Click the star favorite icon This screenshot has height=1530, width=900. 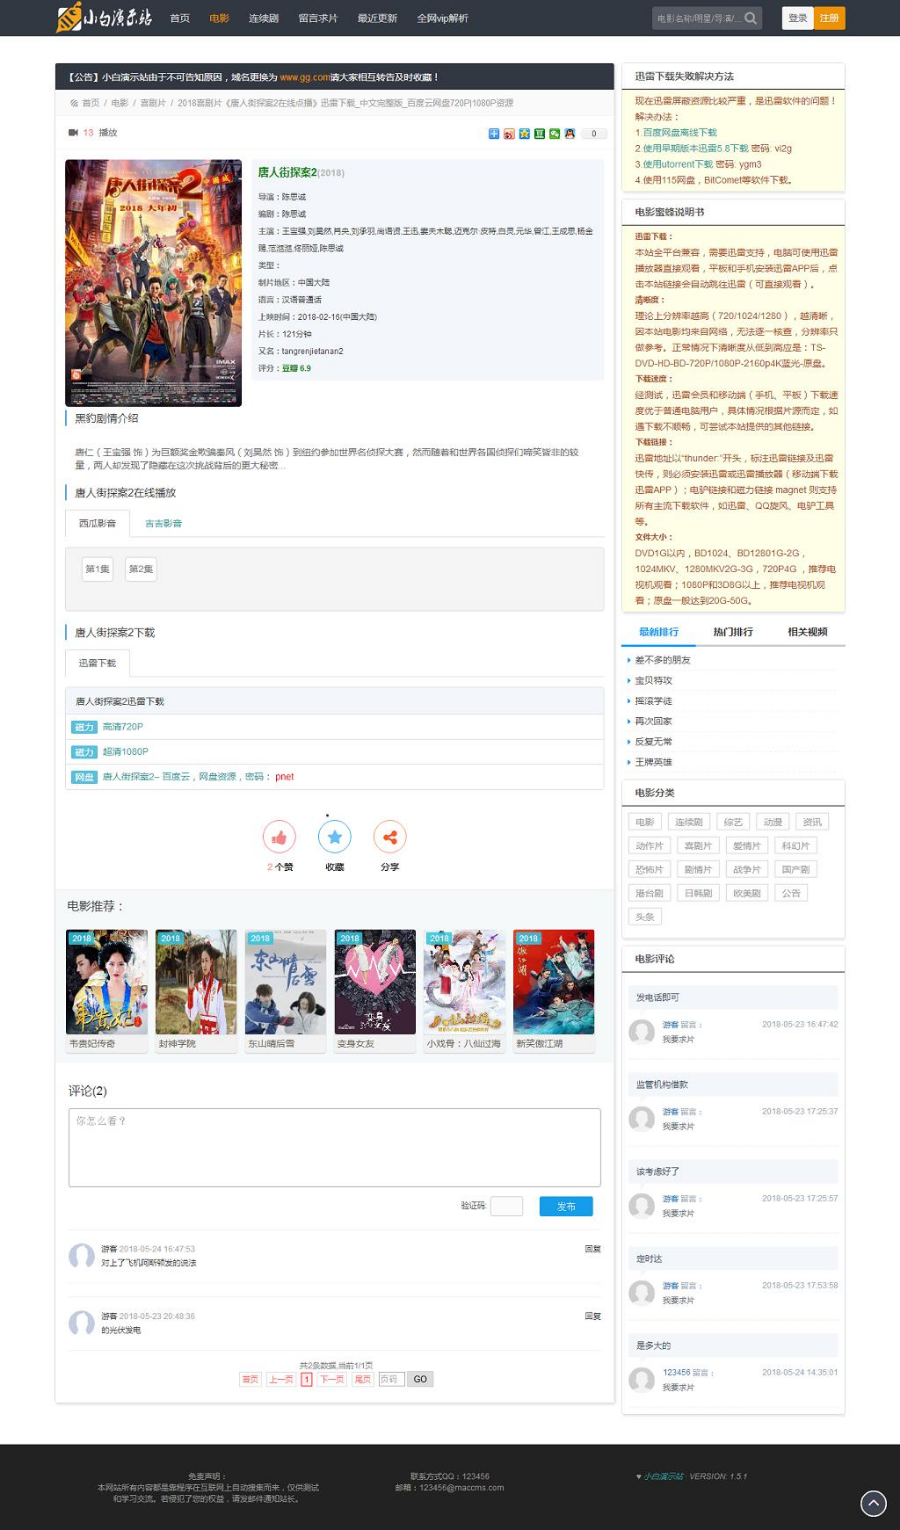(334, 837)
